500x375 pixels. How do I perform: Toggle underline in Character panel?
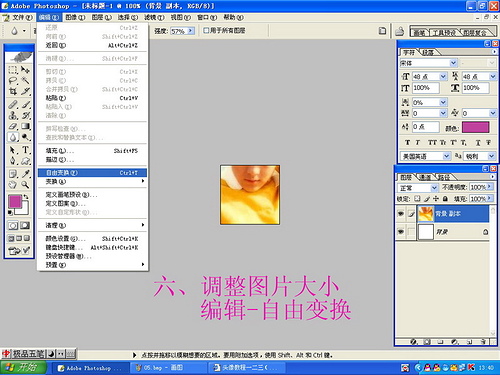pyautogui.click(x=478, y=143)
